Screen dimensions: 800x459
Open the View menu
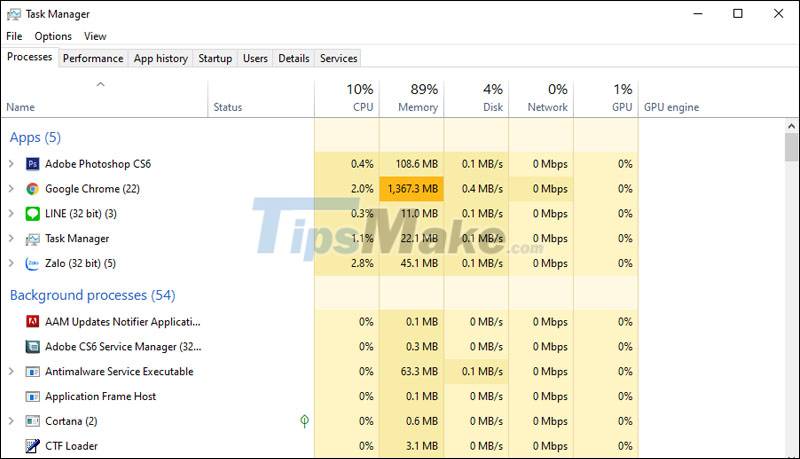95,36
